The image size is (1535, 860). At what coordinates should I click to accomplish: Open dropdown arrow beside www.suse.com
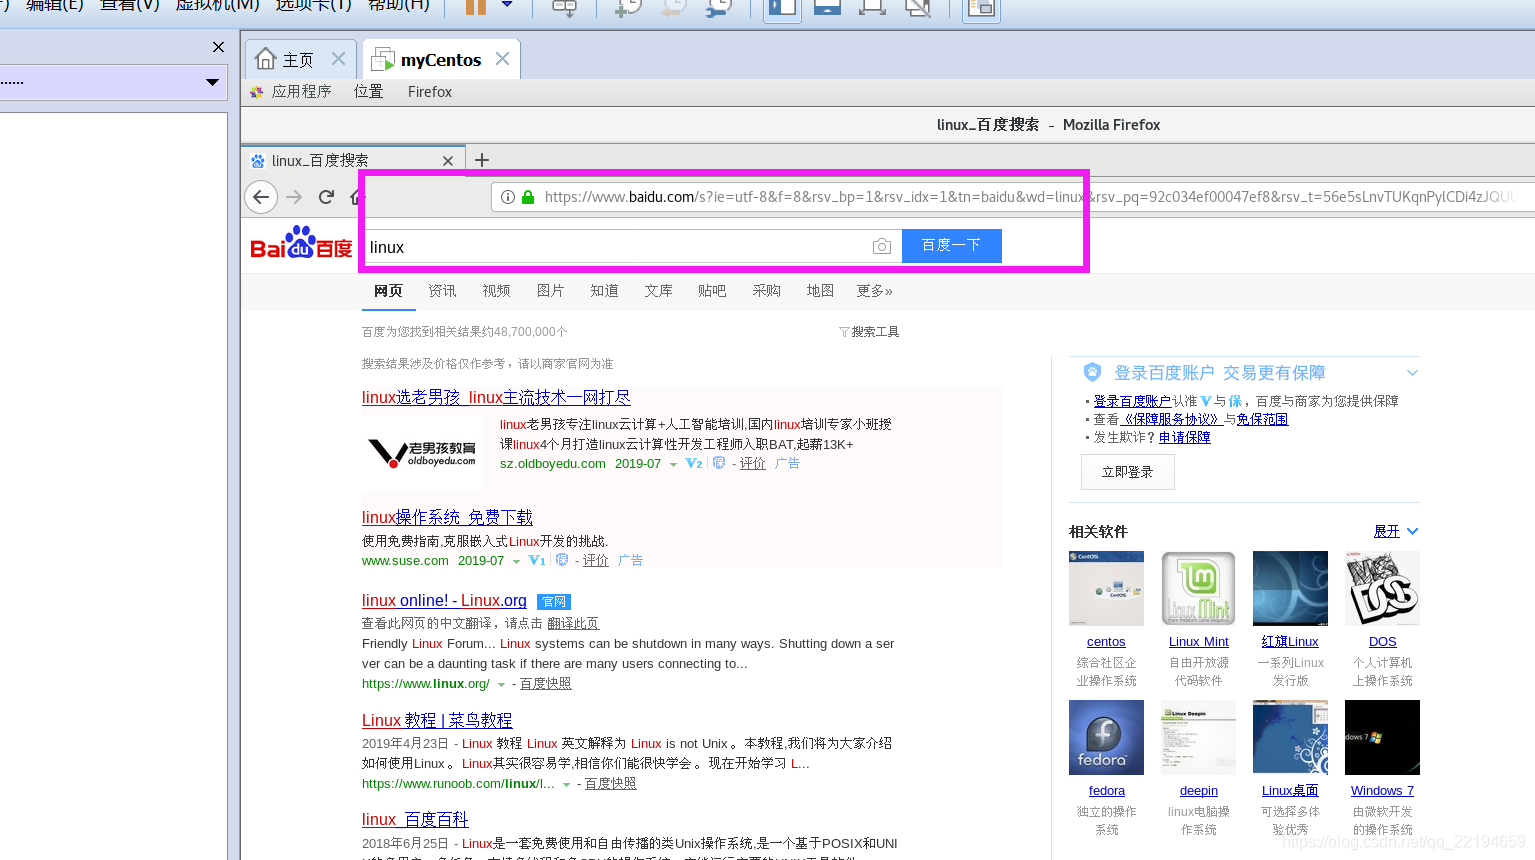(x=516, y=562)
